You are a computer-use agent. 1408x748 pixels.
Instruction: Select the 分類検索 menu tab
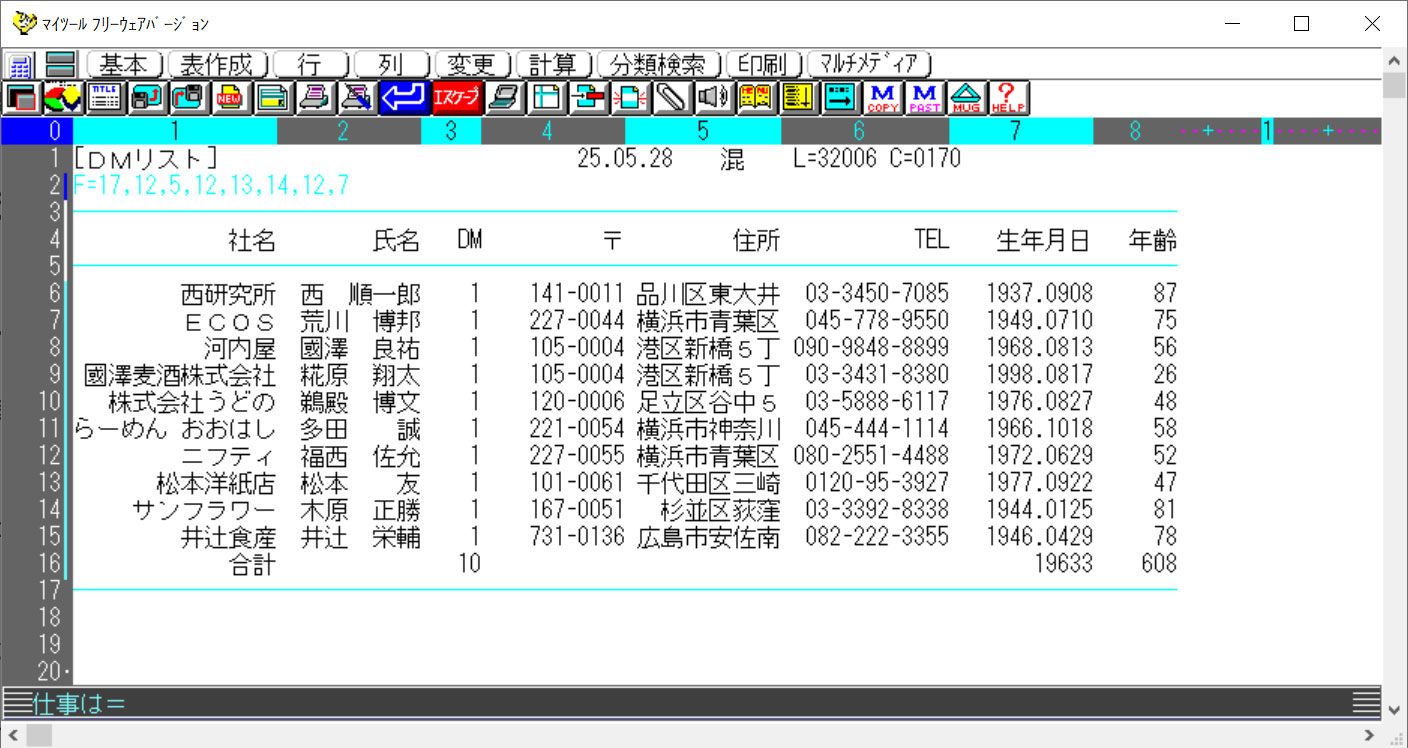[x=658, y=65]
